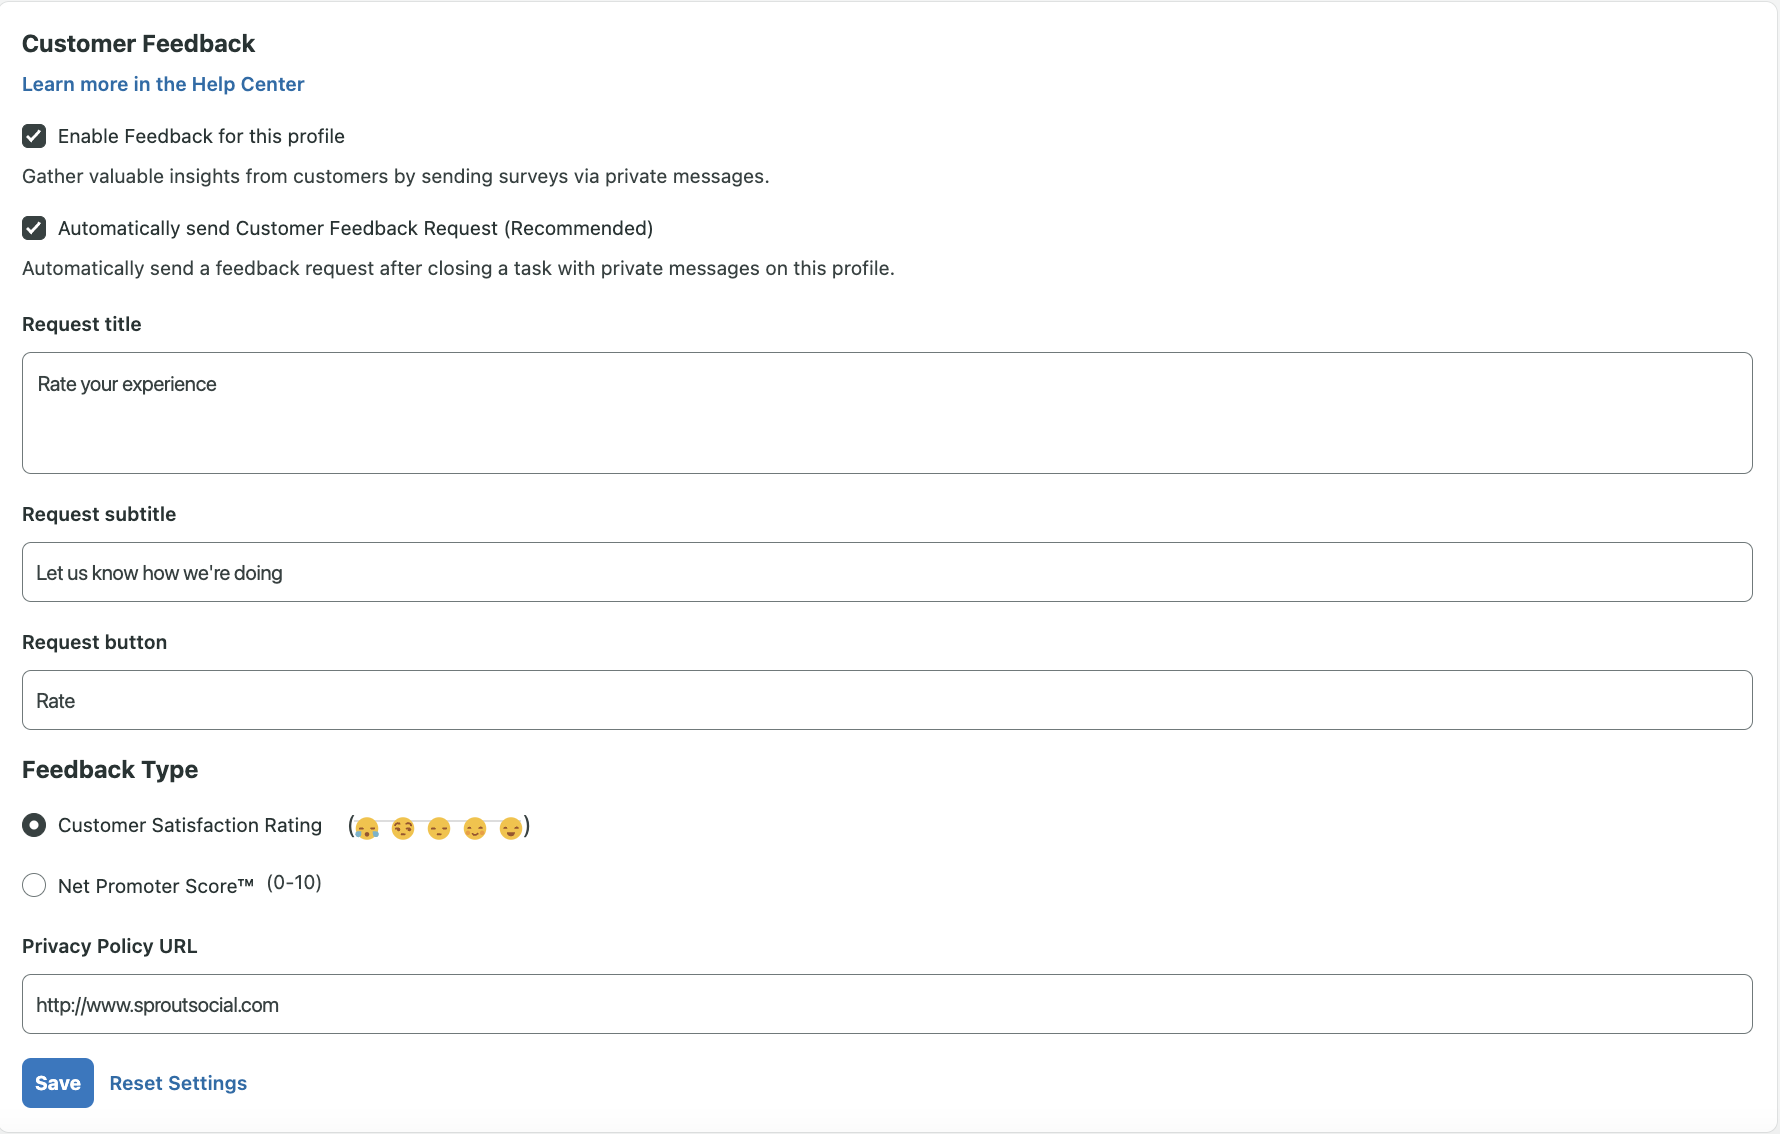1780x1134 pixels.
Task: Select the neutral middle face emoji
Action: 439,829
